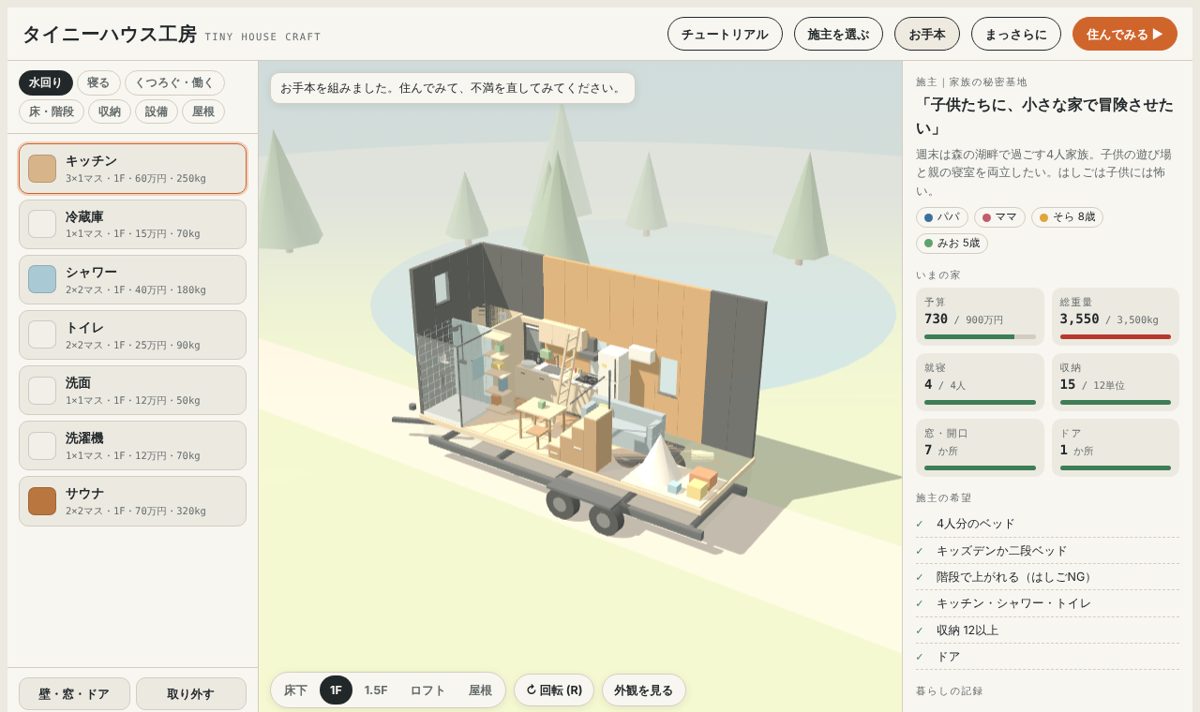This screenshot has width=1200, height=712.
Task: Click the パパ family member chip
Action: click(942, 217)
